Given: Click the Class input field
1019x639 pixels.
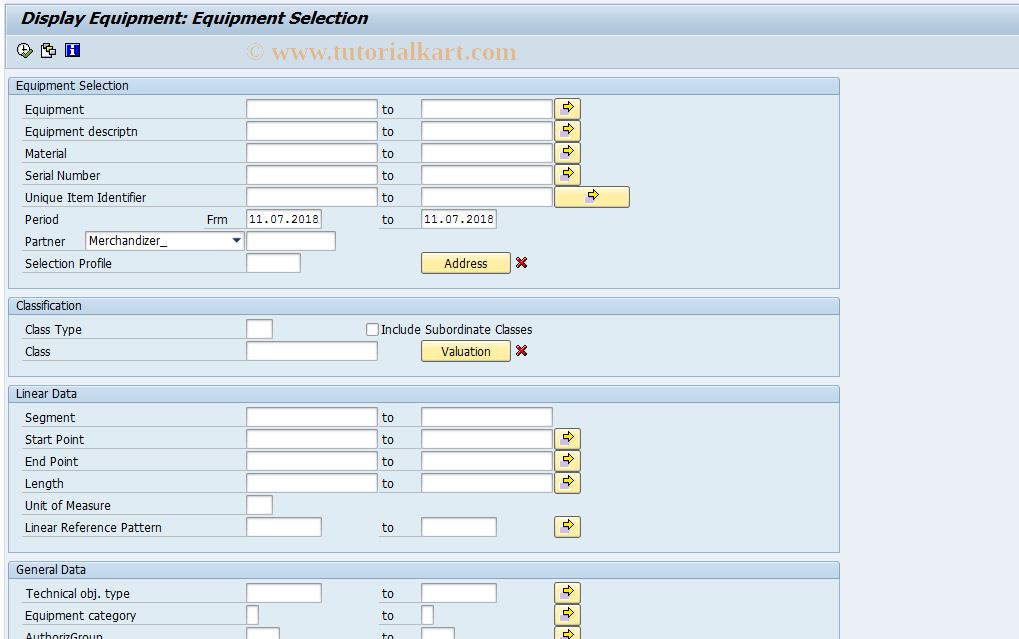Looking at the screenshot, I should (x=311, y=350).
